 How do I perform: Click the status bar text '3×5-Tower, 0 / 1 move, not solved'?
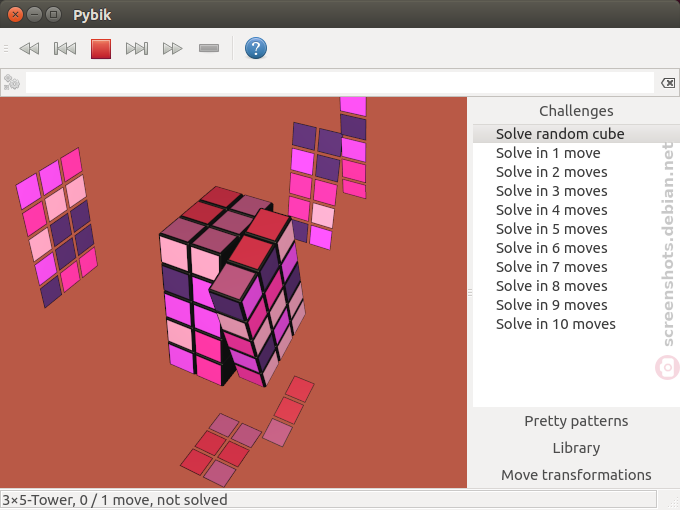point(115,500)
